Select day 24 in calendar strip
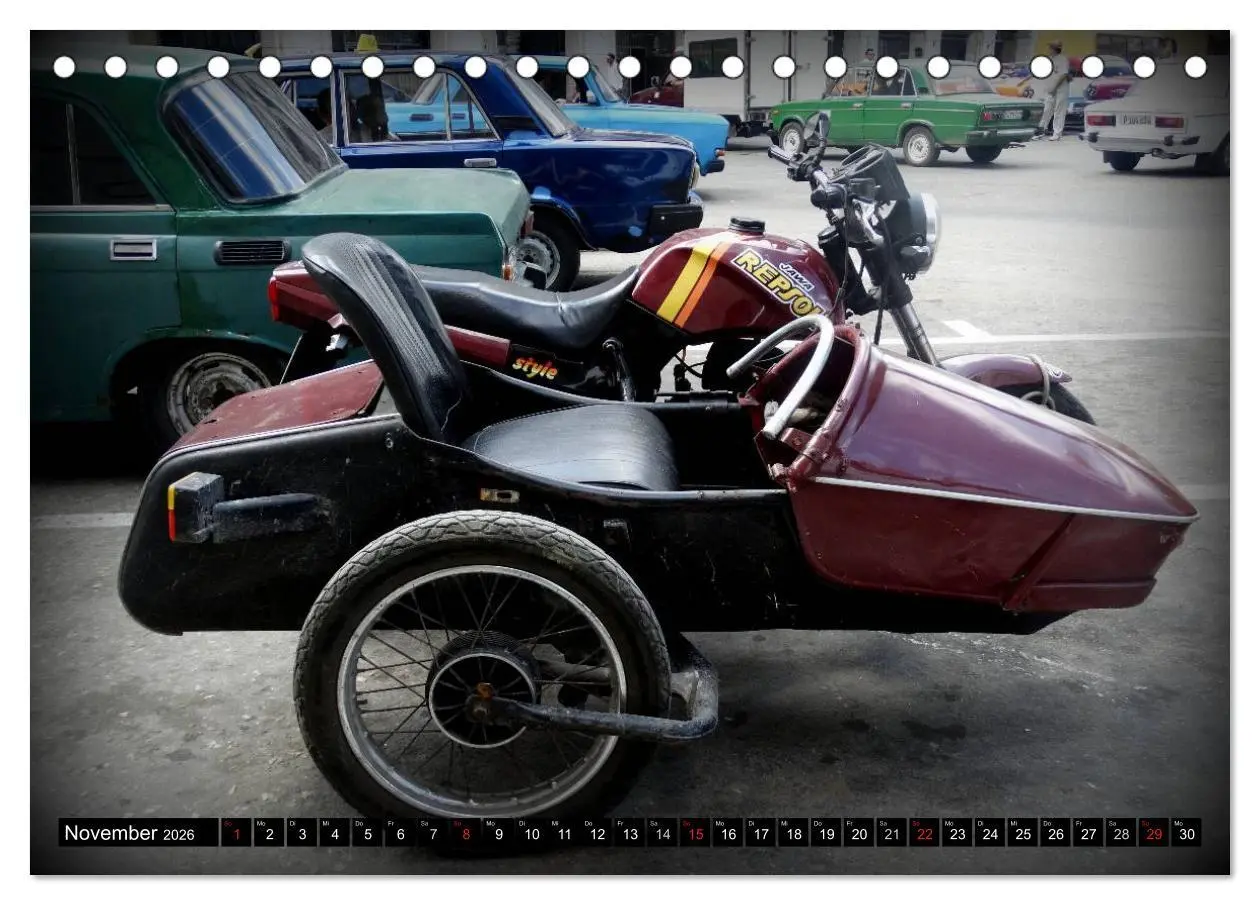Screen dimensions: 1260x905 (990, 832)
